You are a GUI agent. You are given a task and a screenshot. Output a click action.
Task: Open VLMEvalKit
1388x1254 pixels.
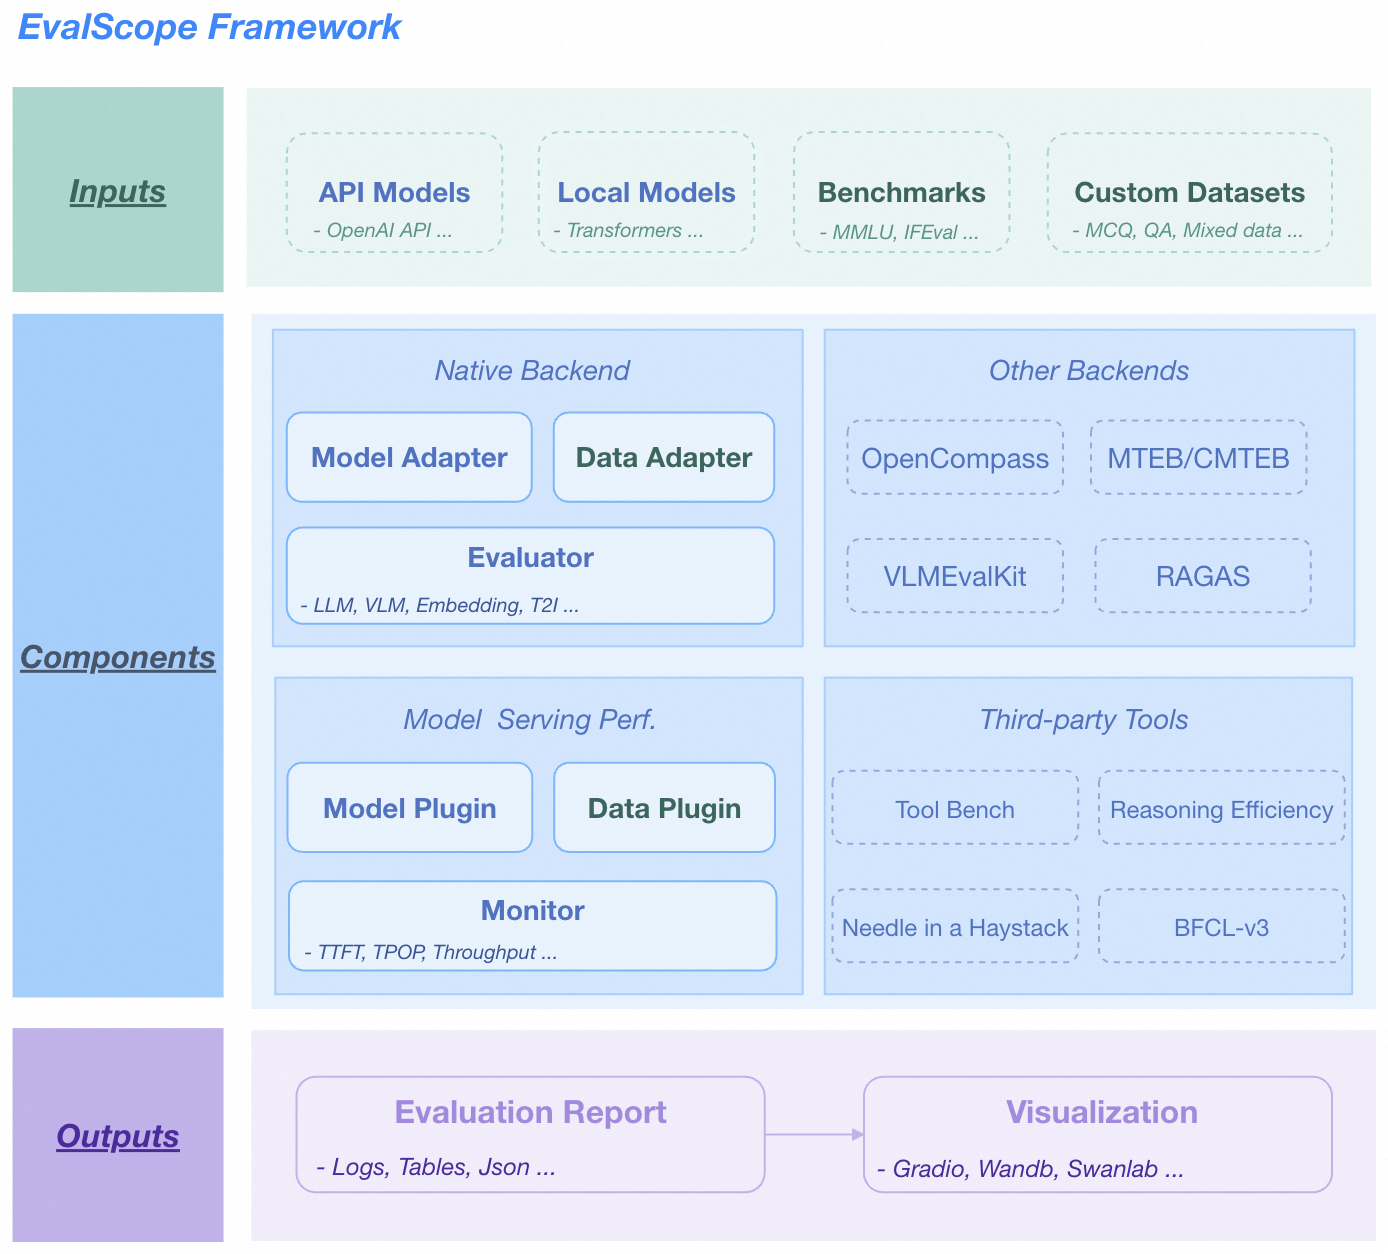point(955,576)
